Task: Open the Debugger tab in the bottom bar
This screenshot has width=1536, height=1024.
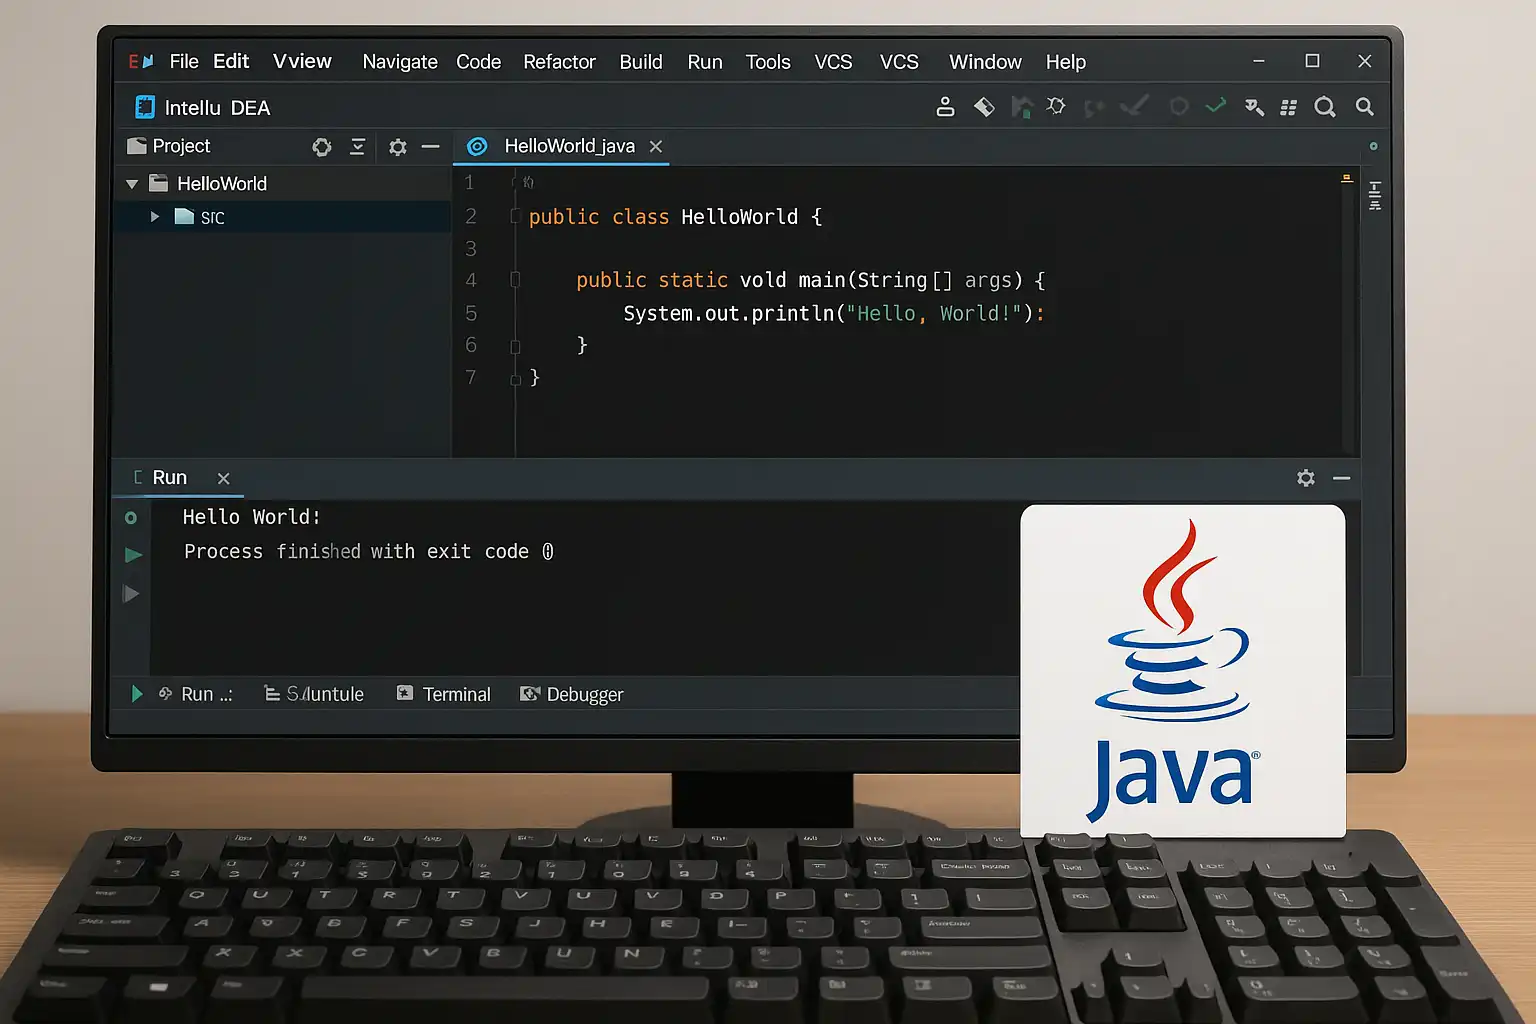Action: (x=572, y=694)
